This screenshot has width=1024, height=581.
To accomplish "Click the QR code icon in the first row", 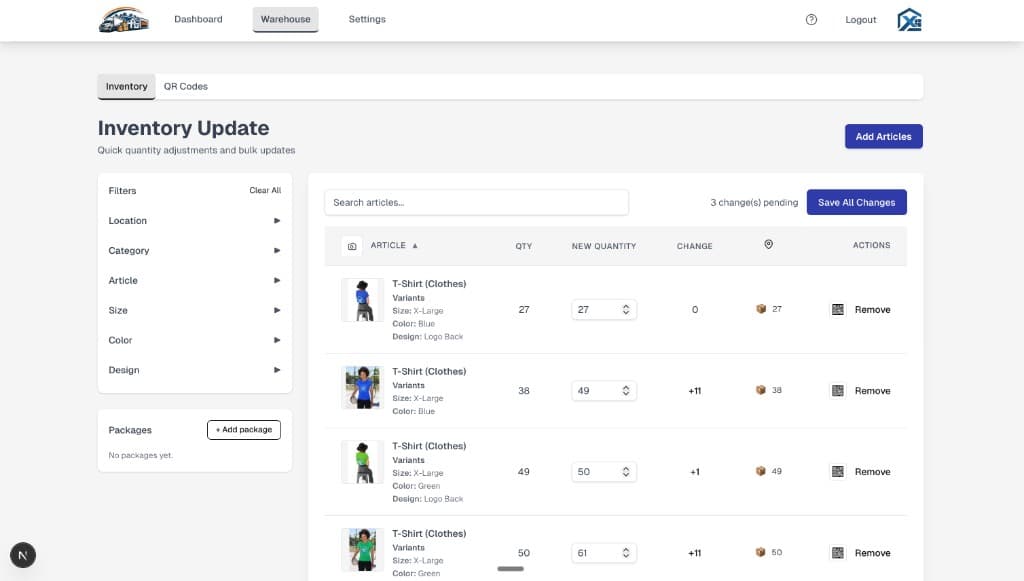I will [x=837, y=309].
